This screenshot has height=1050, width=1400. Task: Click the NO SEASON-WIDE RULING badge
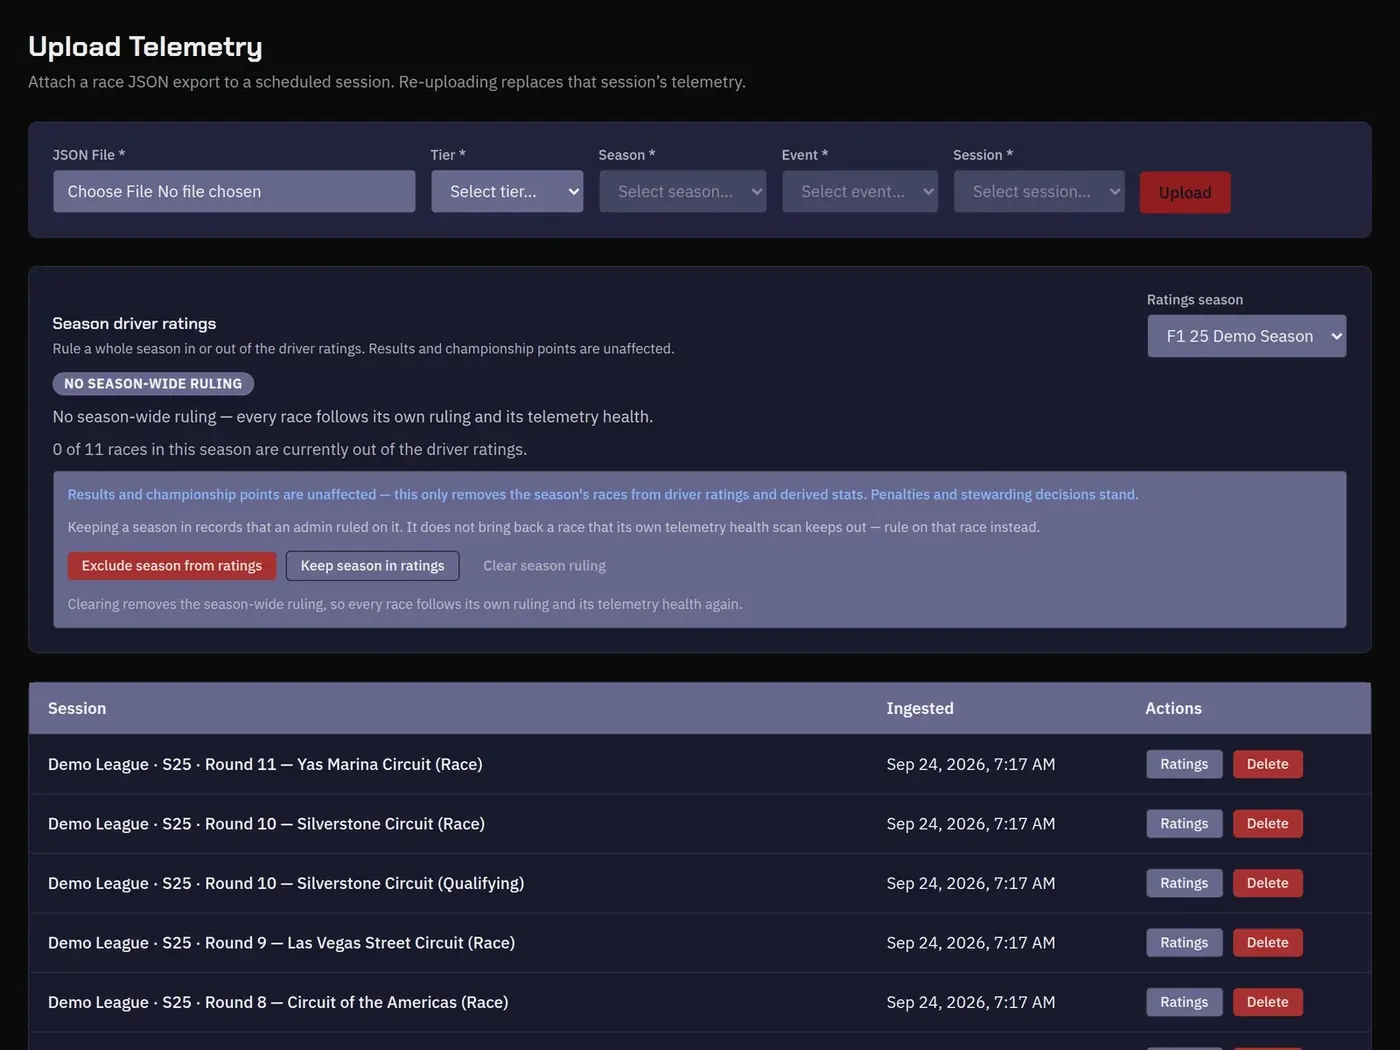click(153, 384)
